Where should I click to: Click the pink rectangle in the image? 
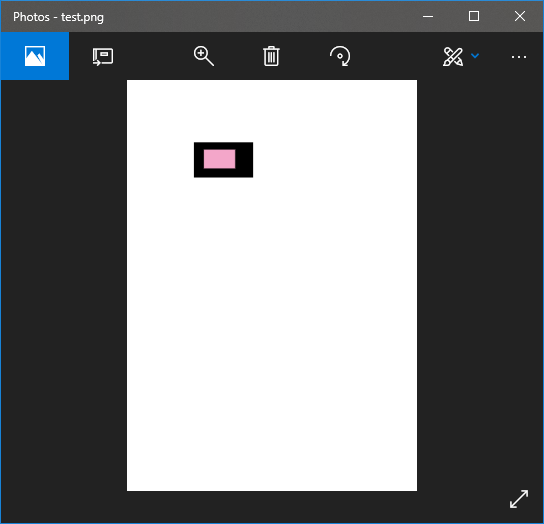[x=220, y=159]
